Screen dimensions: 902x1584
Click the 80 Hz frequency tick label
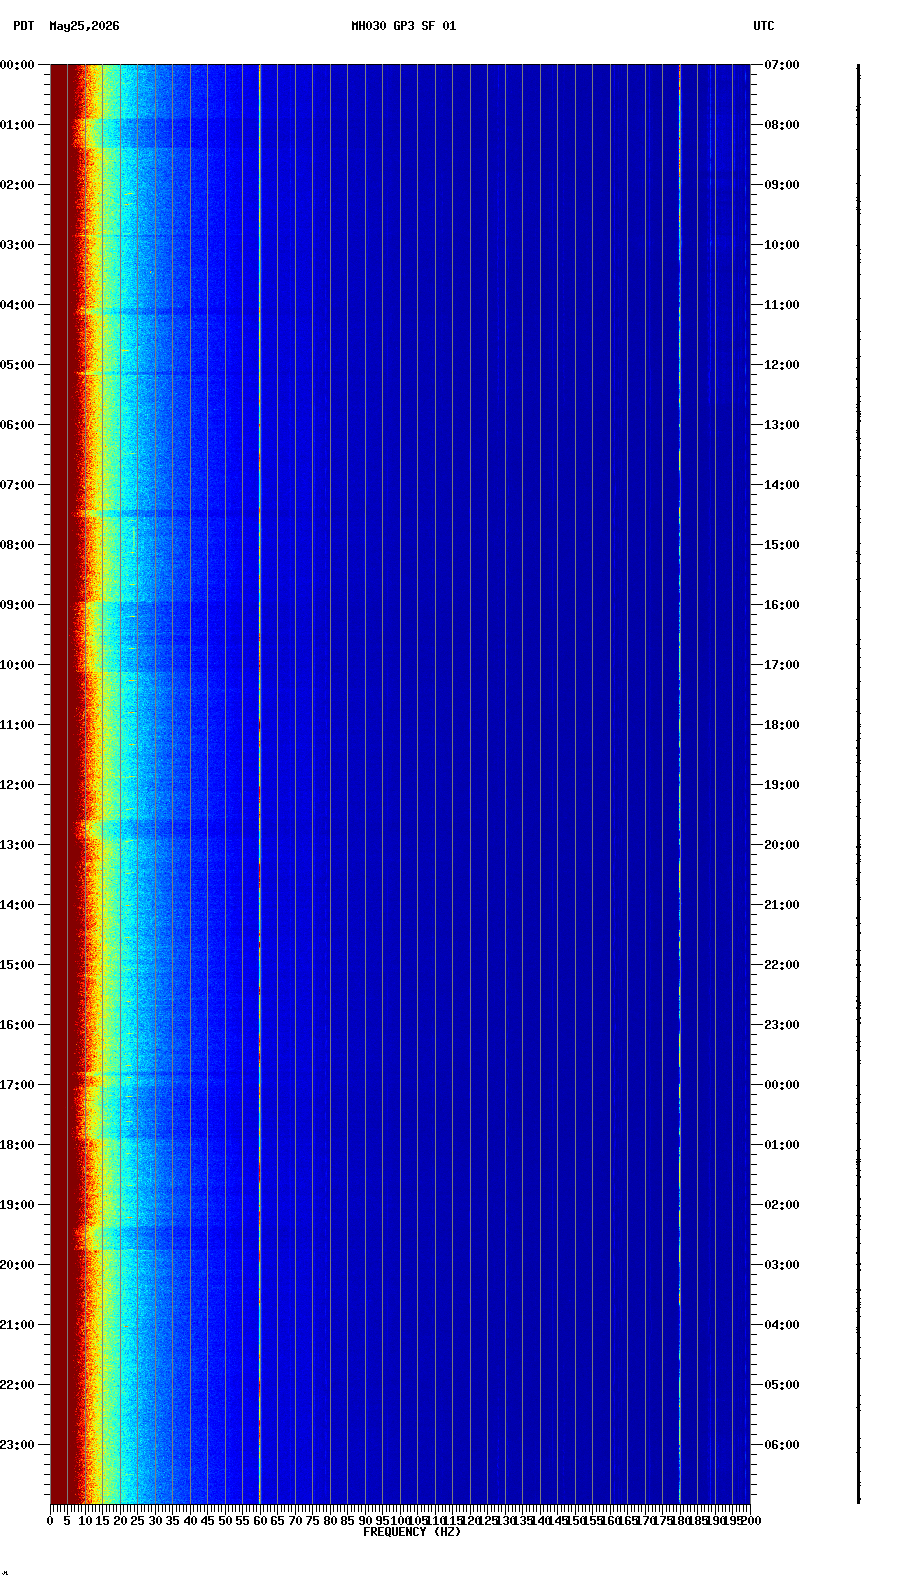click(330, 1521)
